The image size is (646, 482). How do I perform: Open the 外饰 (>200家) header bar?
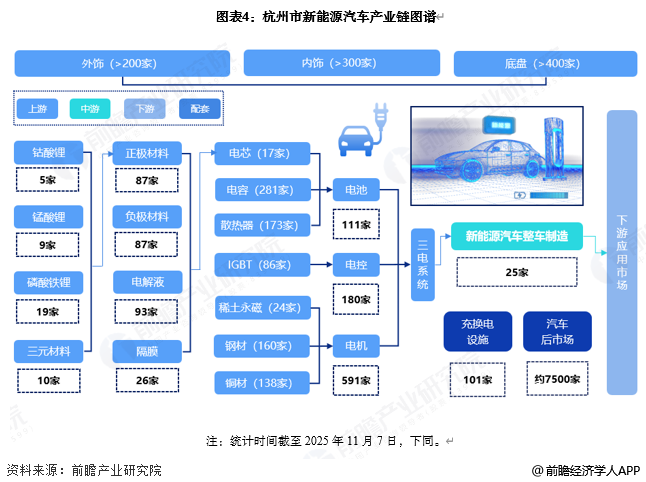pos(119,64)
